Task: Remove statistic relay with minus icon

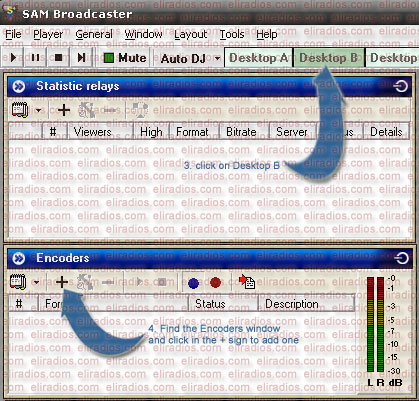Action: click(x=110, y=110)
